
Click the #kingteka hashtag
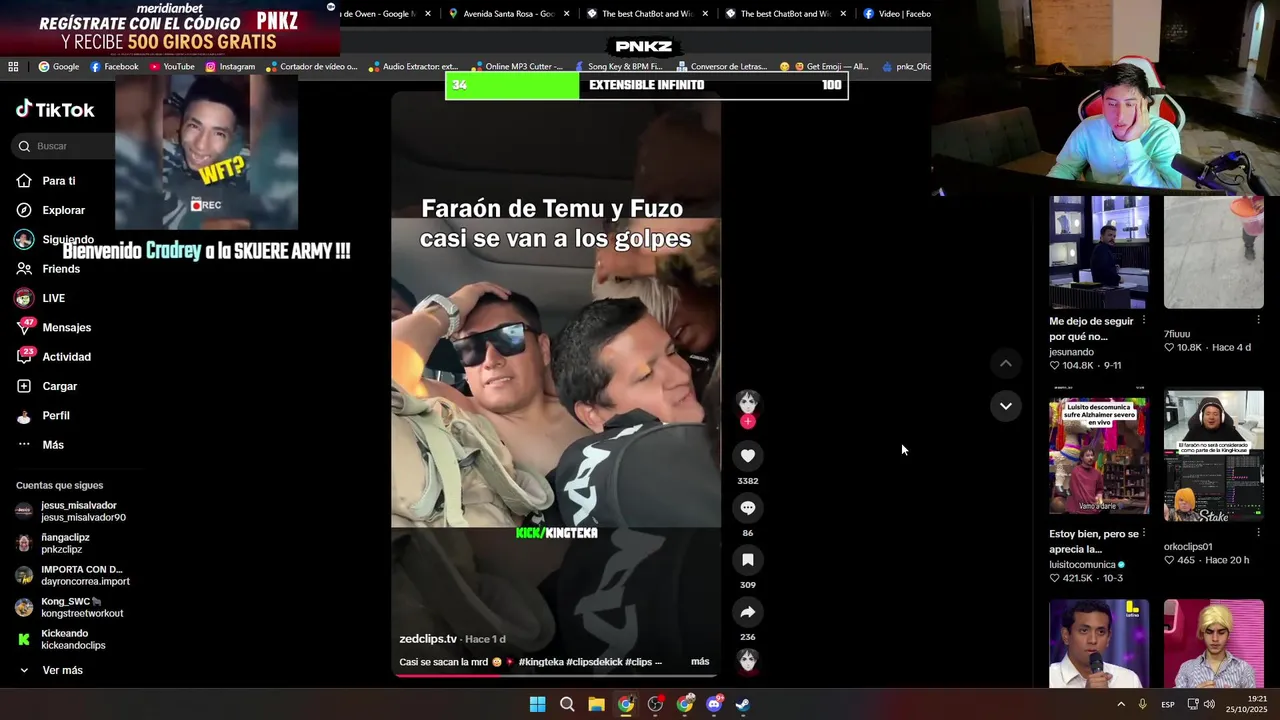541,662
